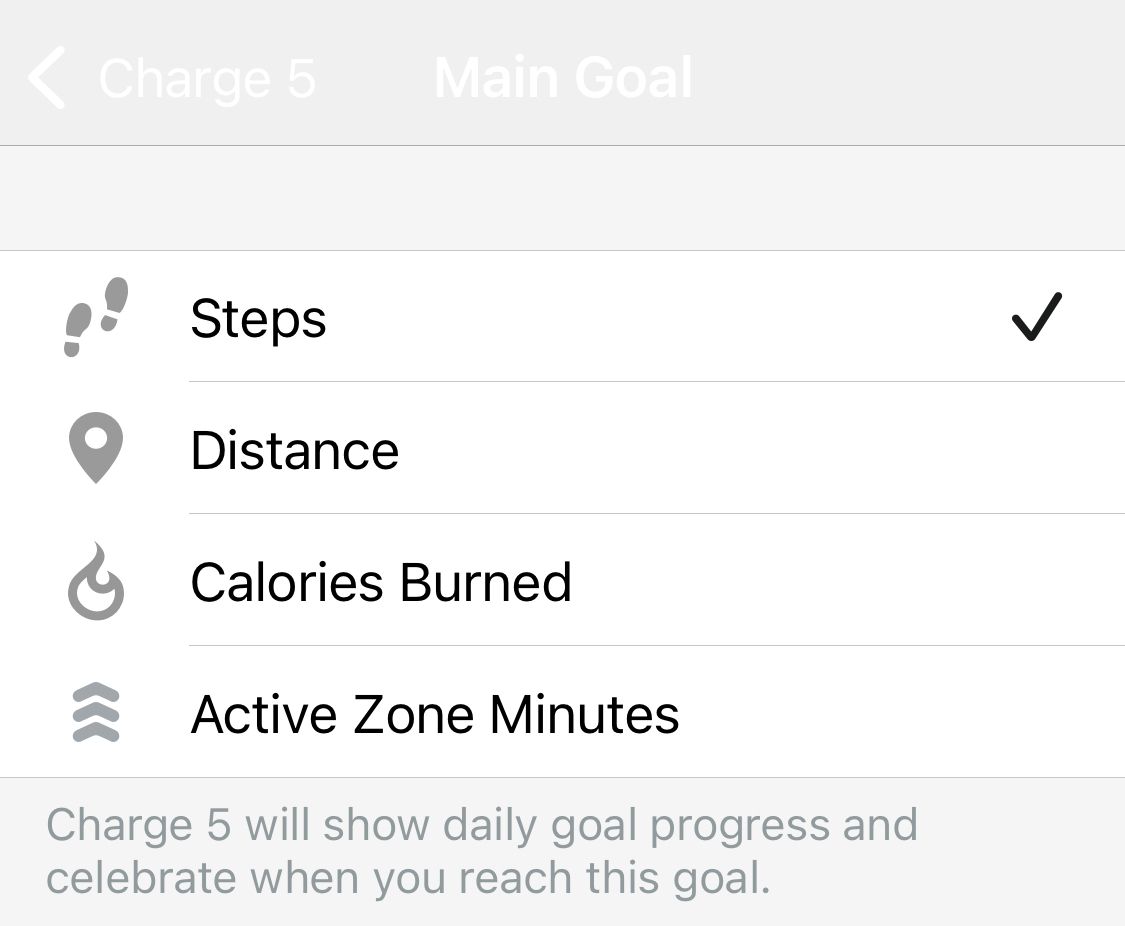This screenshot has height=926, width=1125.
Task: Click the flame icon for Calories Burned
Action: [96, 581]
